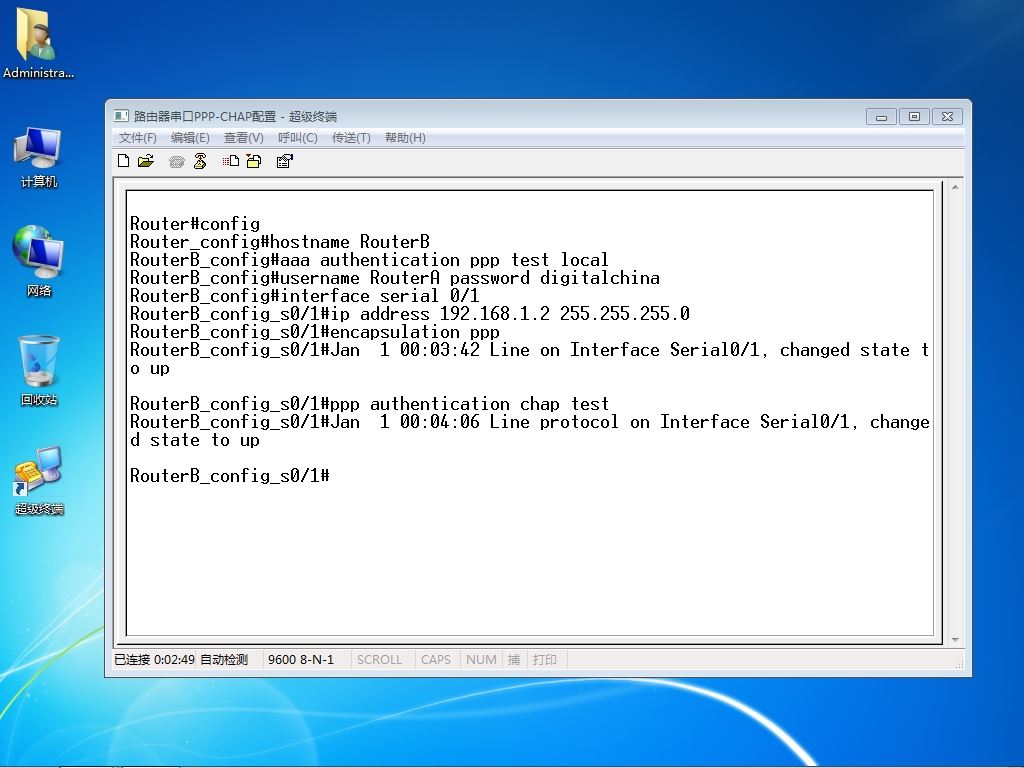Click the scrollbar up arrow
The height and width of the screenshot is (768, 1024).
click(x=955, y=188)
